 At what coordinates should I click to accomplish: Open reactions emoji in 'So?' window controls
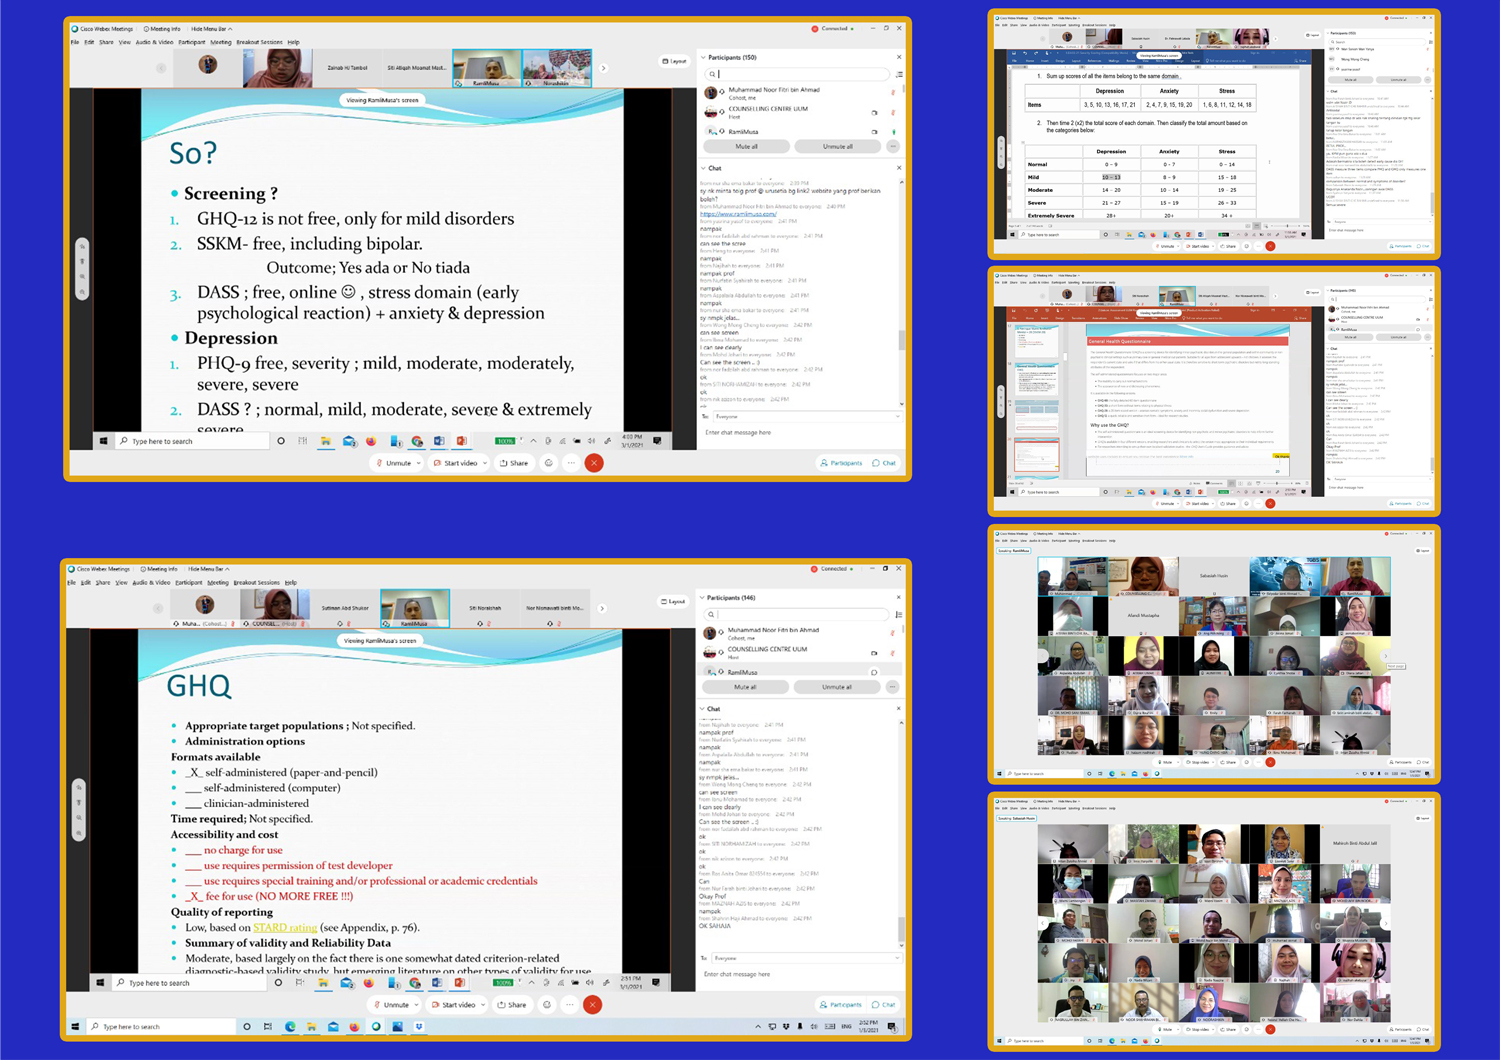tap(548, 463)
